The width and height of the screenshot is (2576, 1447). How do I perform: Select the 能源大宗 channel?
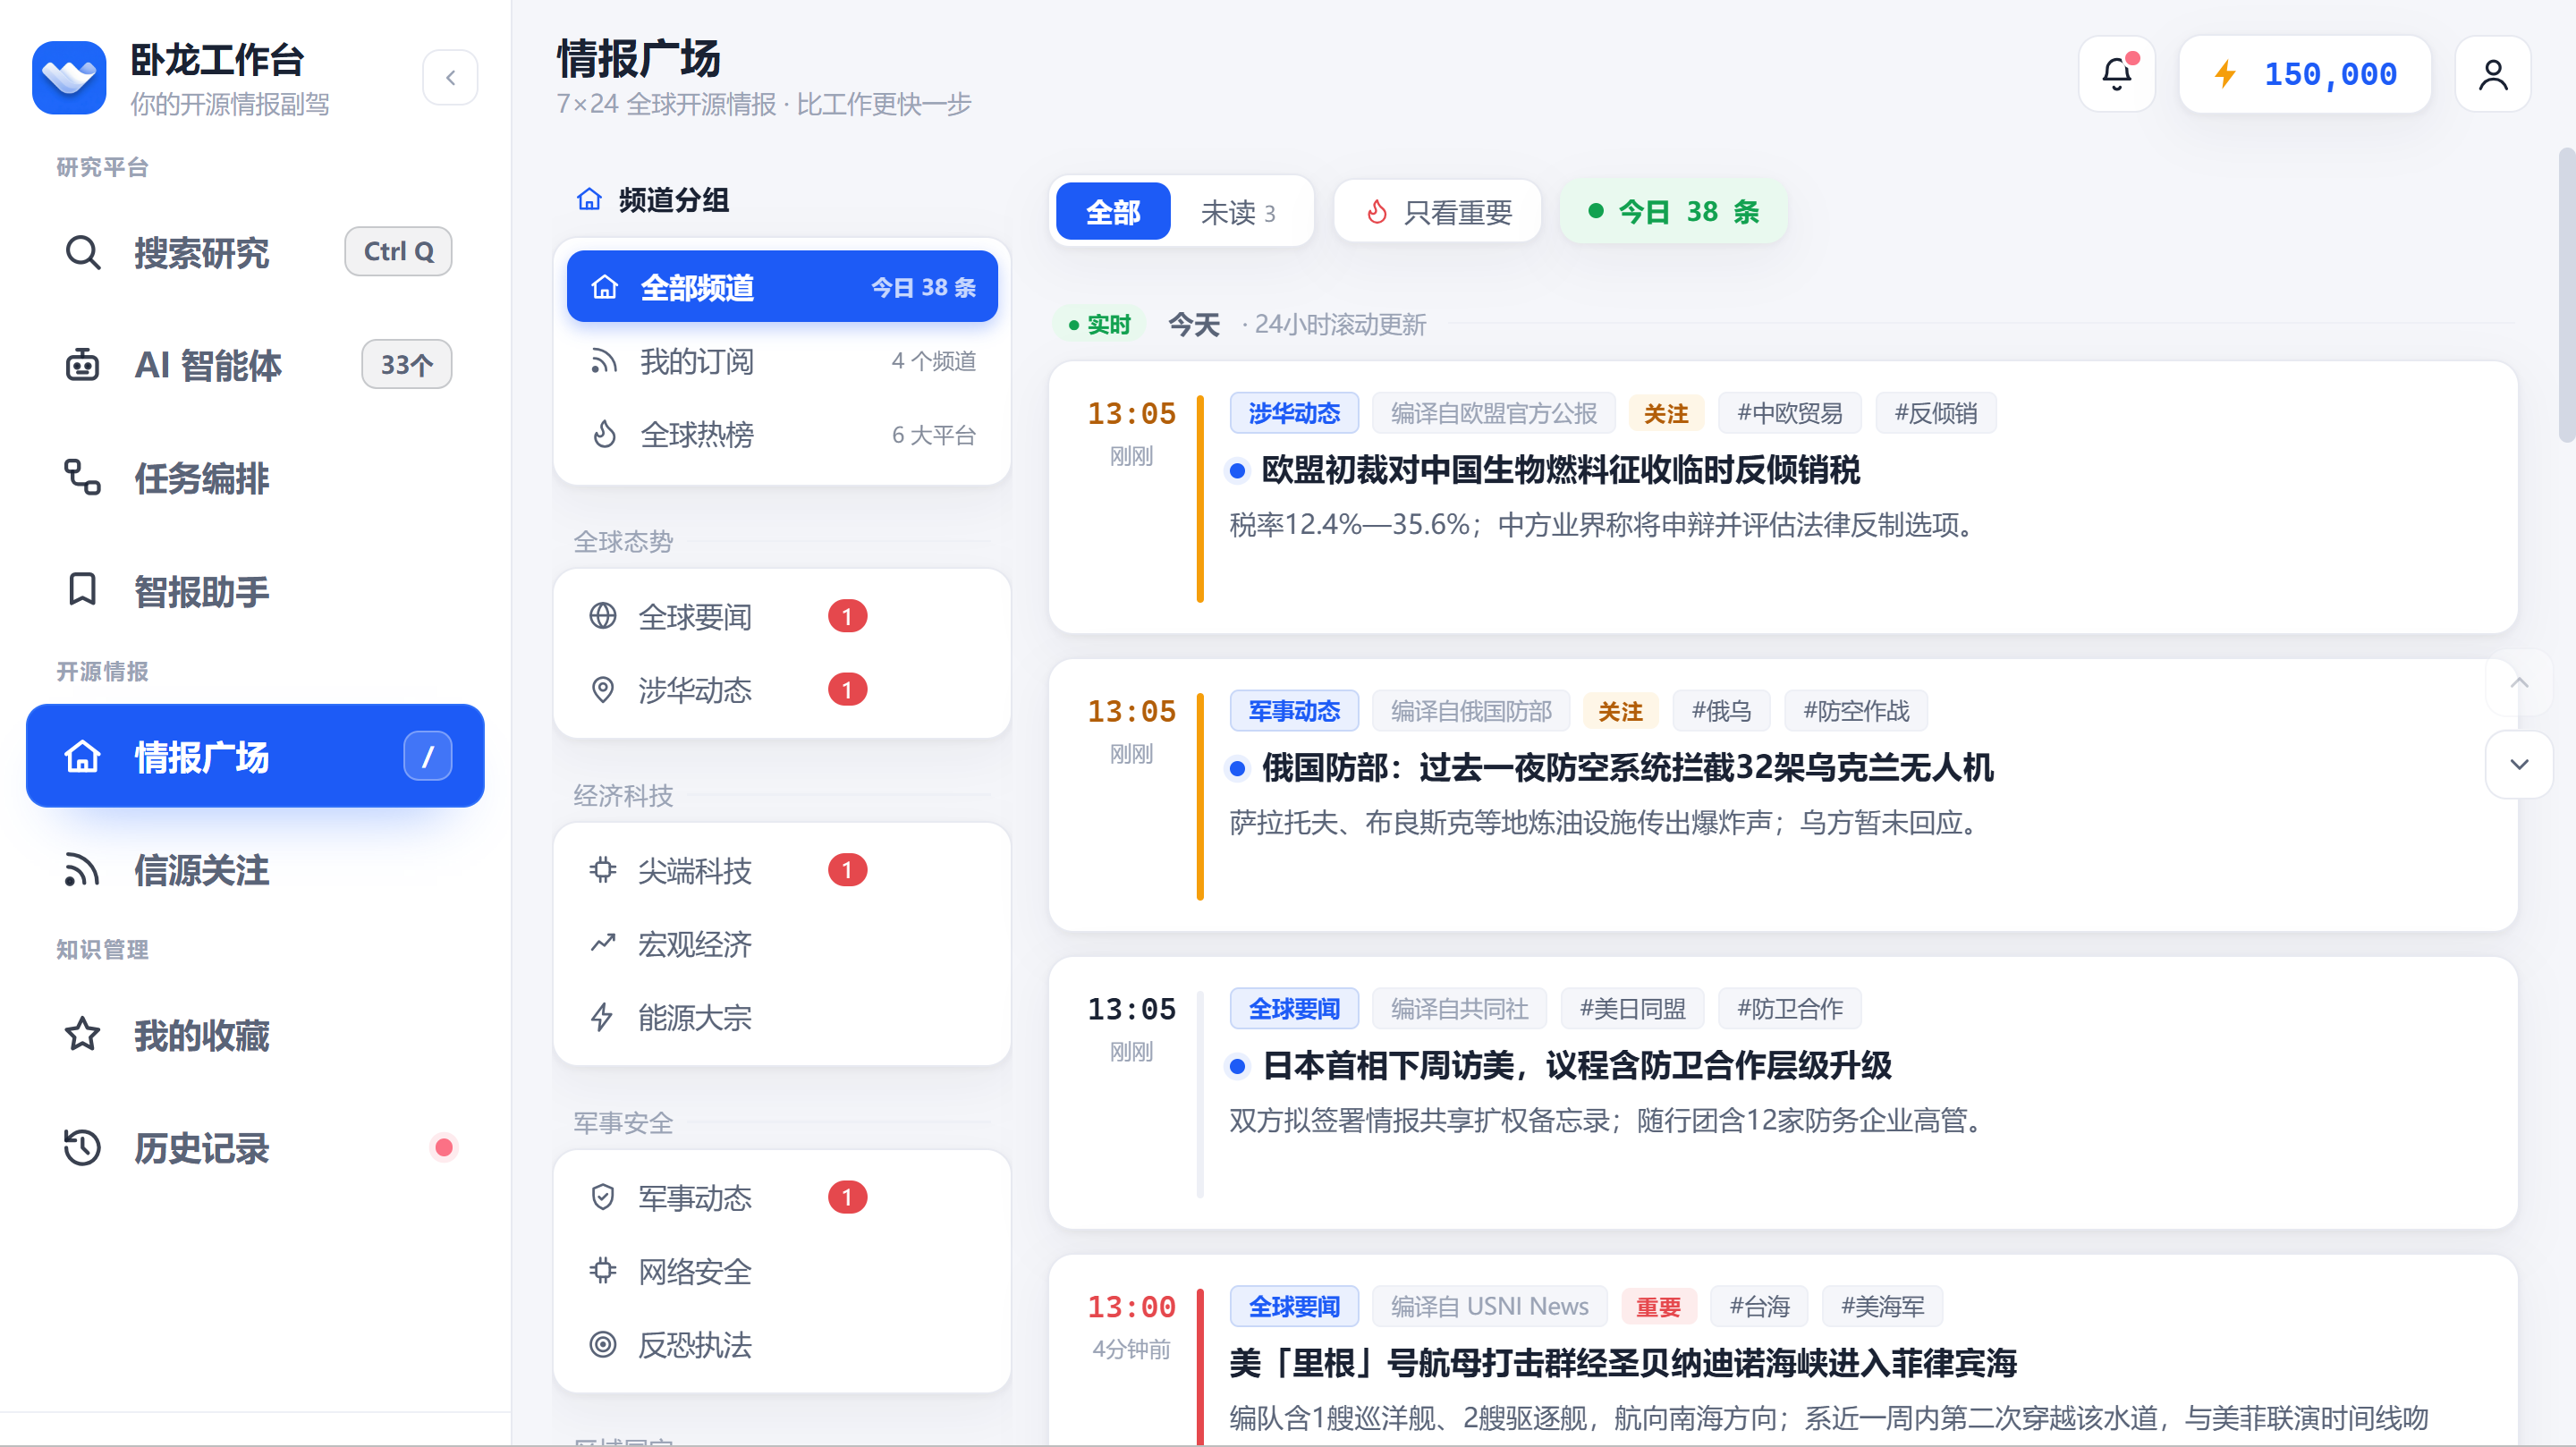point(782,1017)
